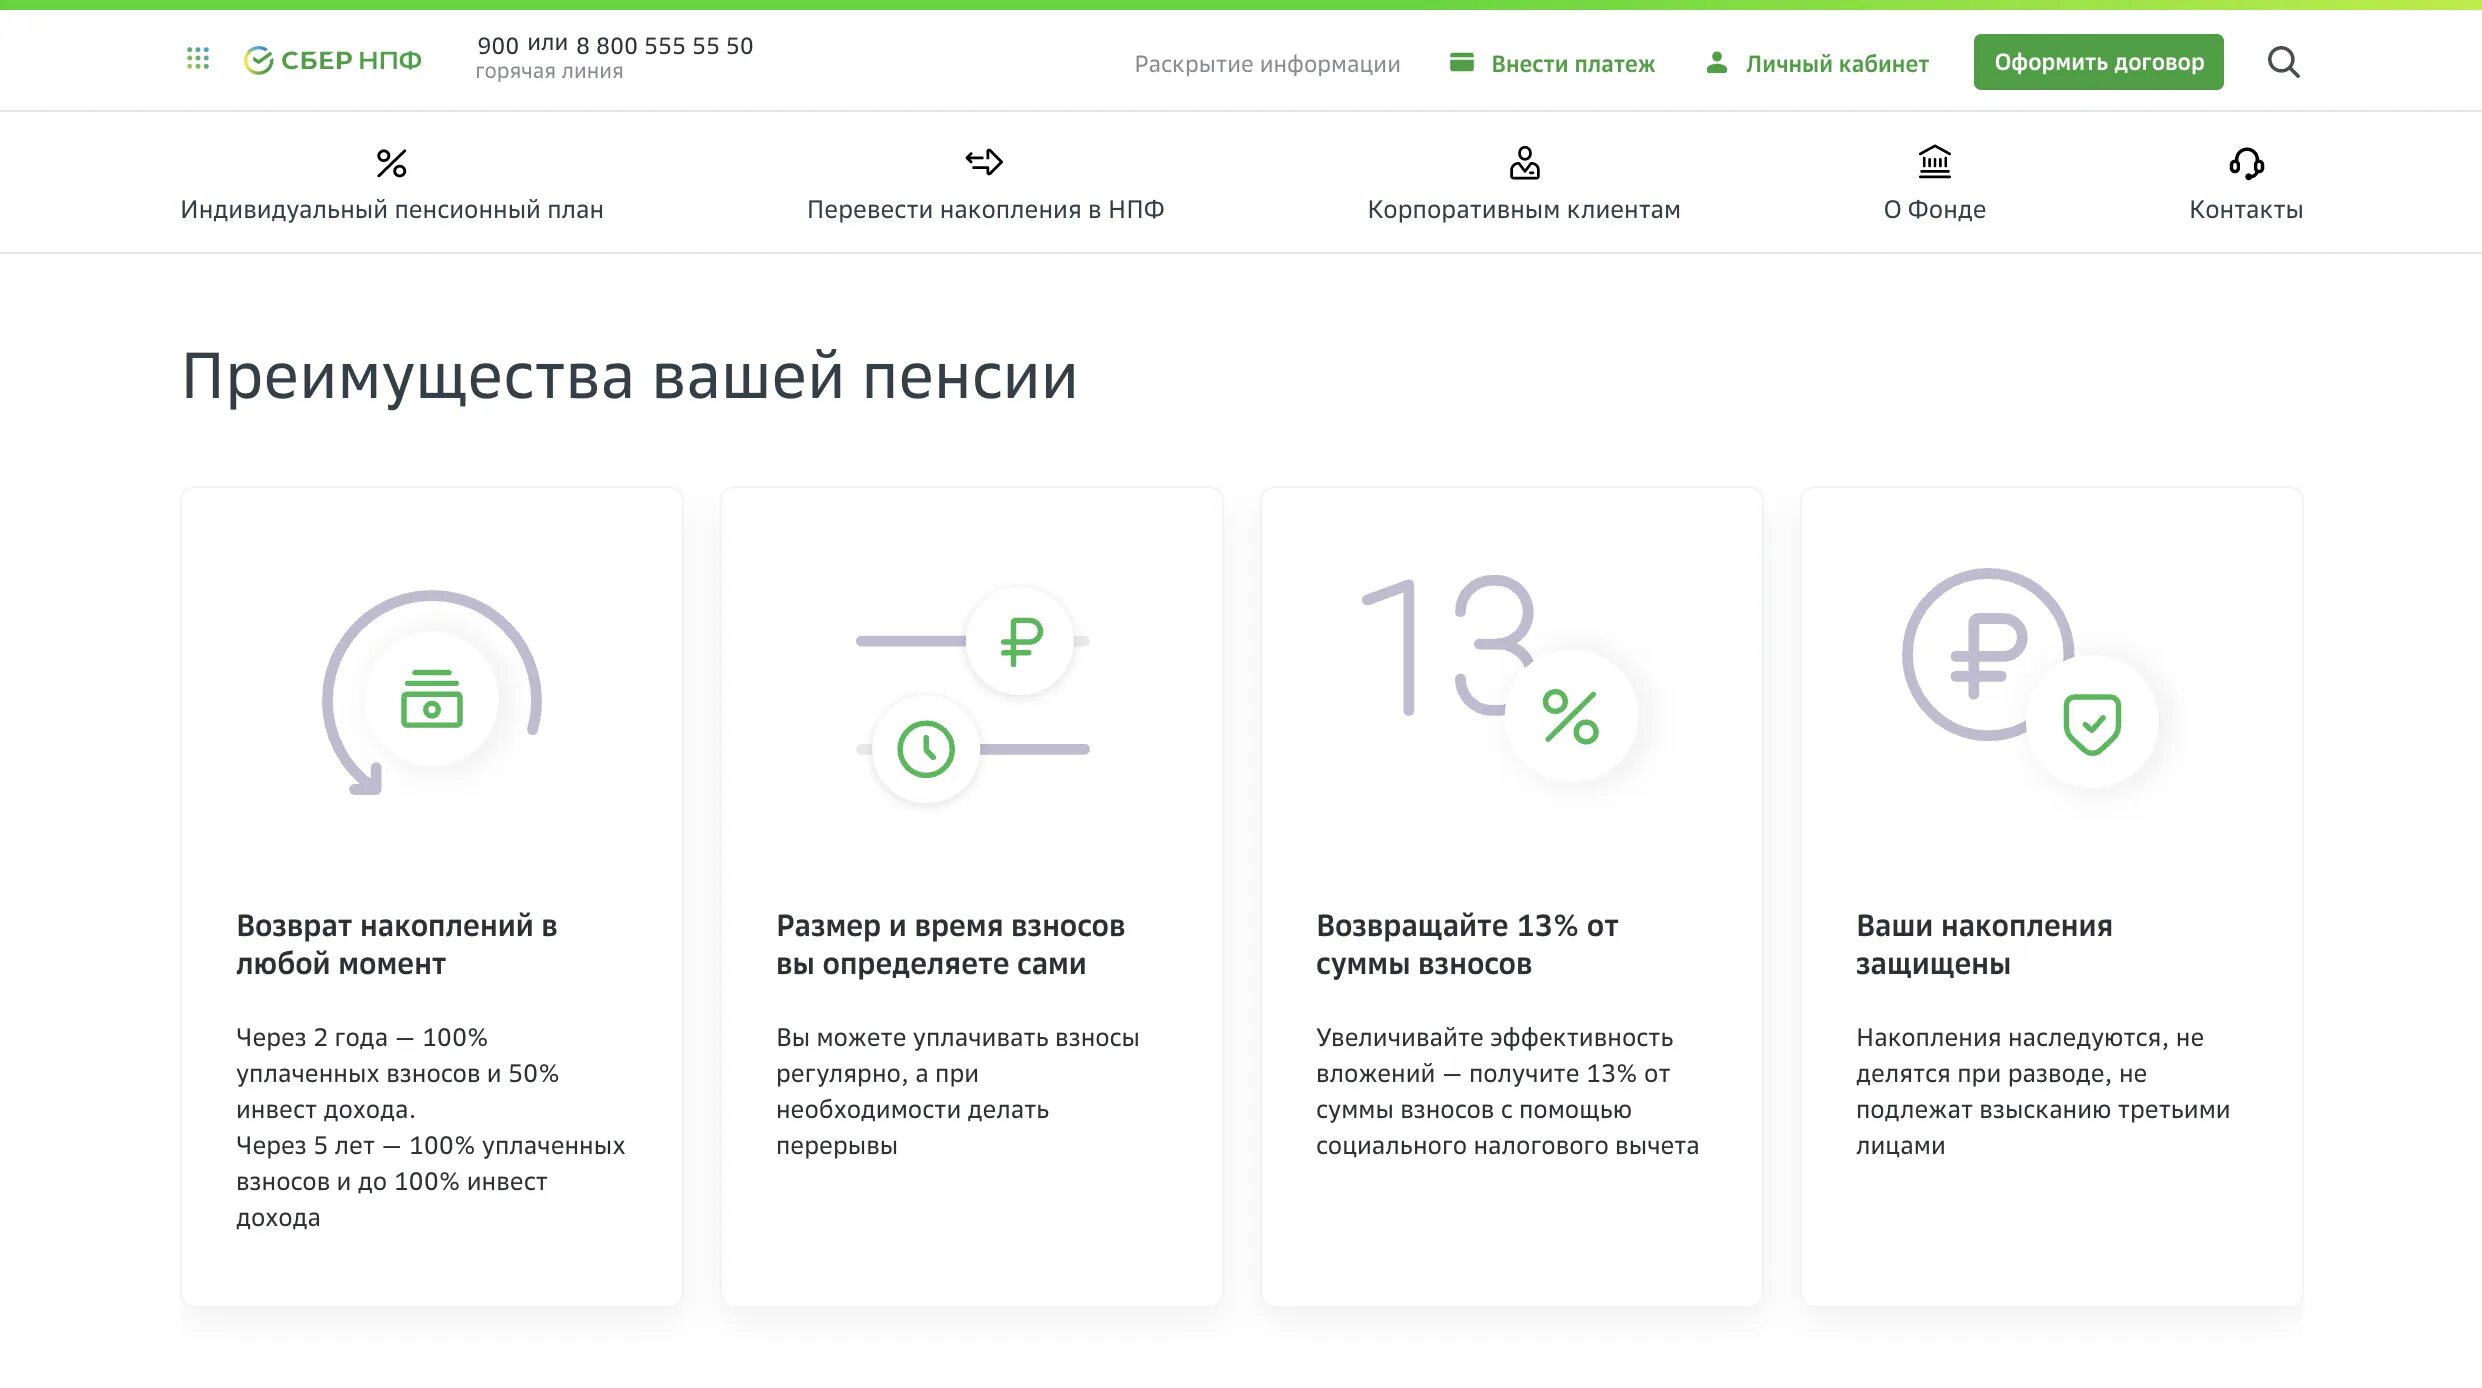The width and height of the screenshot is (2482, 1388).
Task: Open О Фонде menu item
Action: click(1935, 210)
